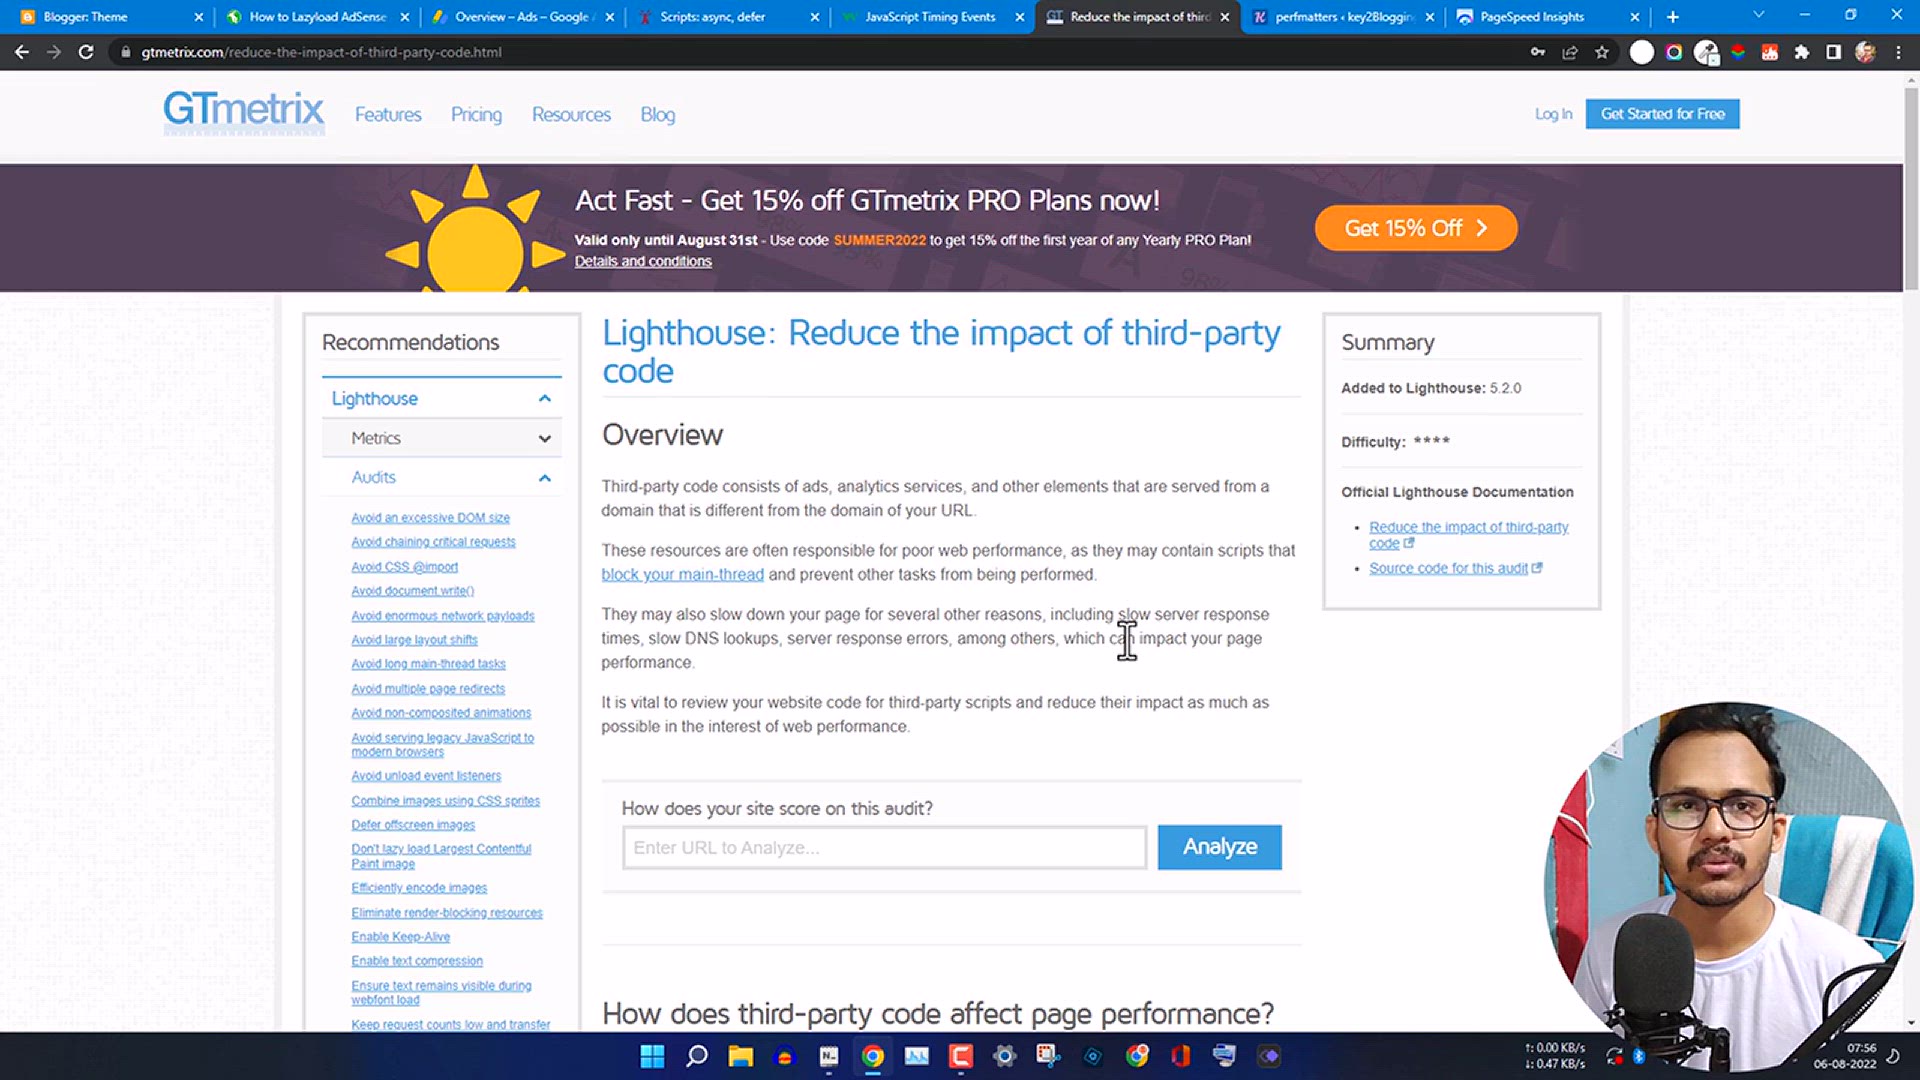The width and height of the screenshot is (1920, 1080).
Task: Open Microsoft Office from taskbar
Action: tap(1181, 1056)
